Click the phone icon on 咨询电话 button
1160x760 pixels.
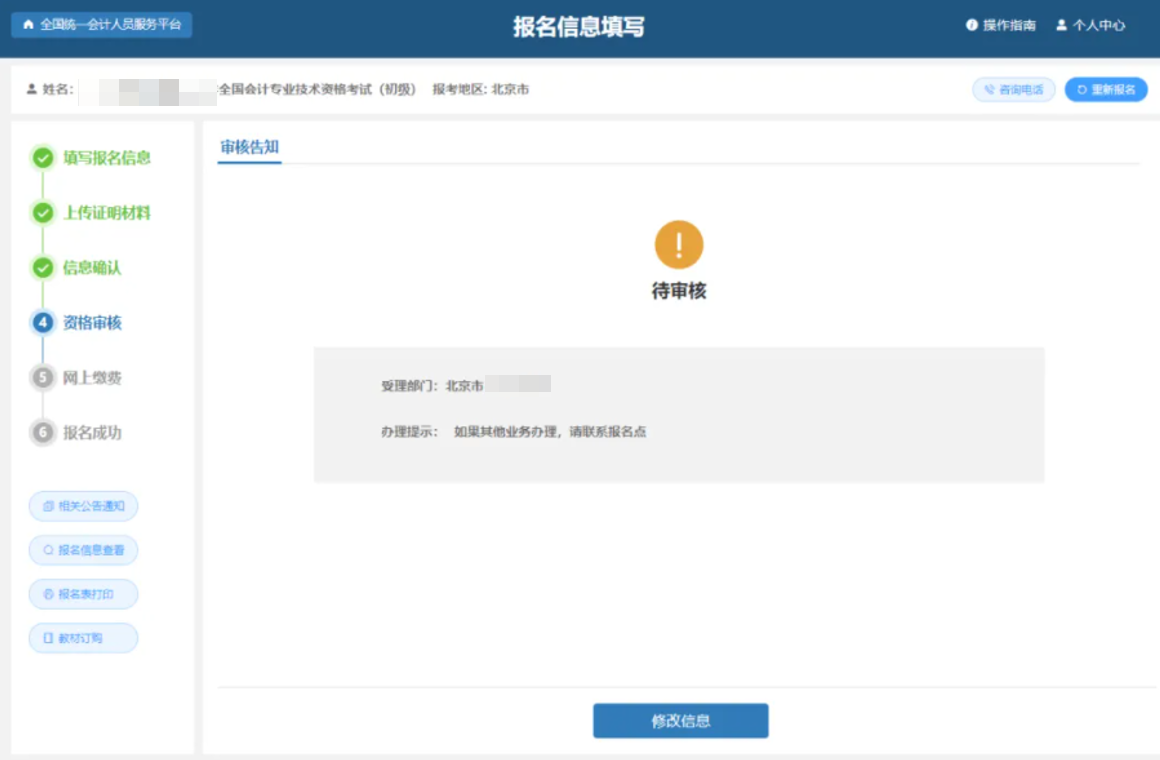(x=992, y=89)
